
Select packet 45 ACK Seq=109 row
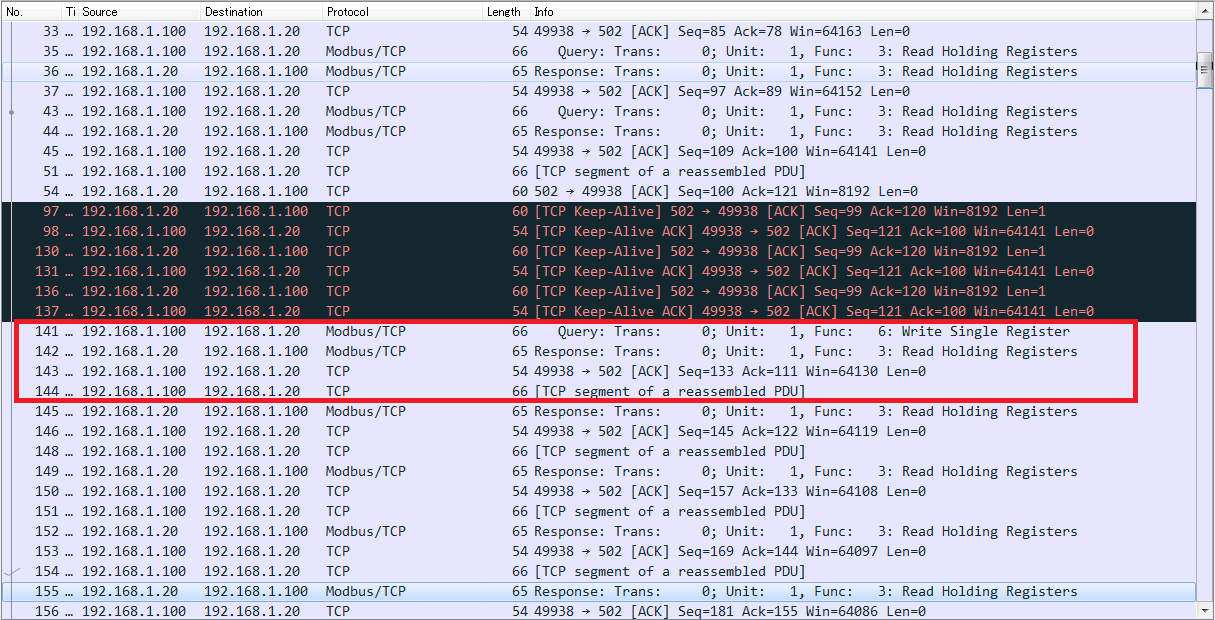point(598,151)
